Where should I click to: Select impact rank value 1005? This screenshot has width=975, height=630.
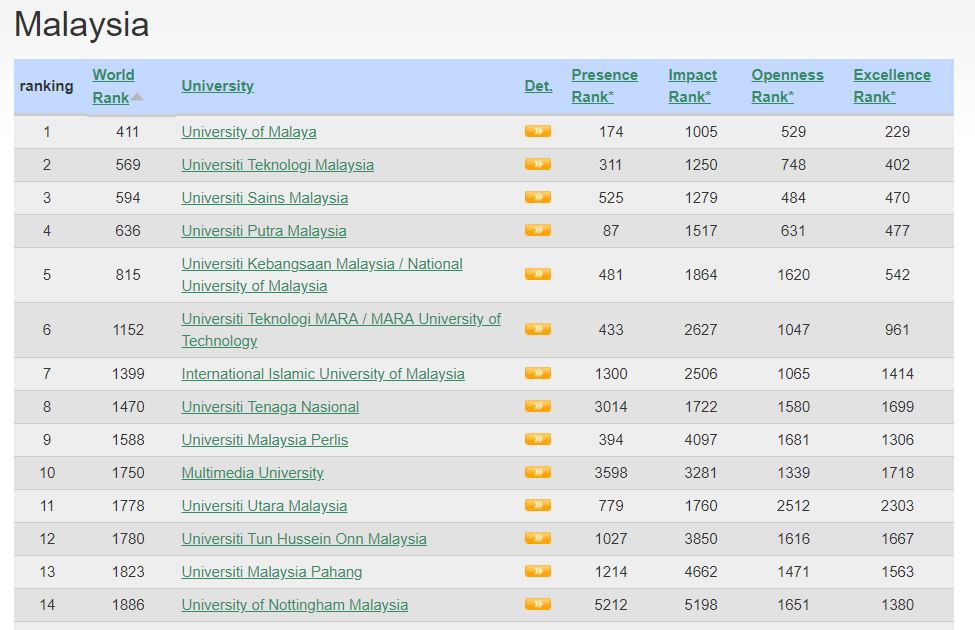pyautogui.click(x=701, y=132)
